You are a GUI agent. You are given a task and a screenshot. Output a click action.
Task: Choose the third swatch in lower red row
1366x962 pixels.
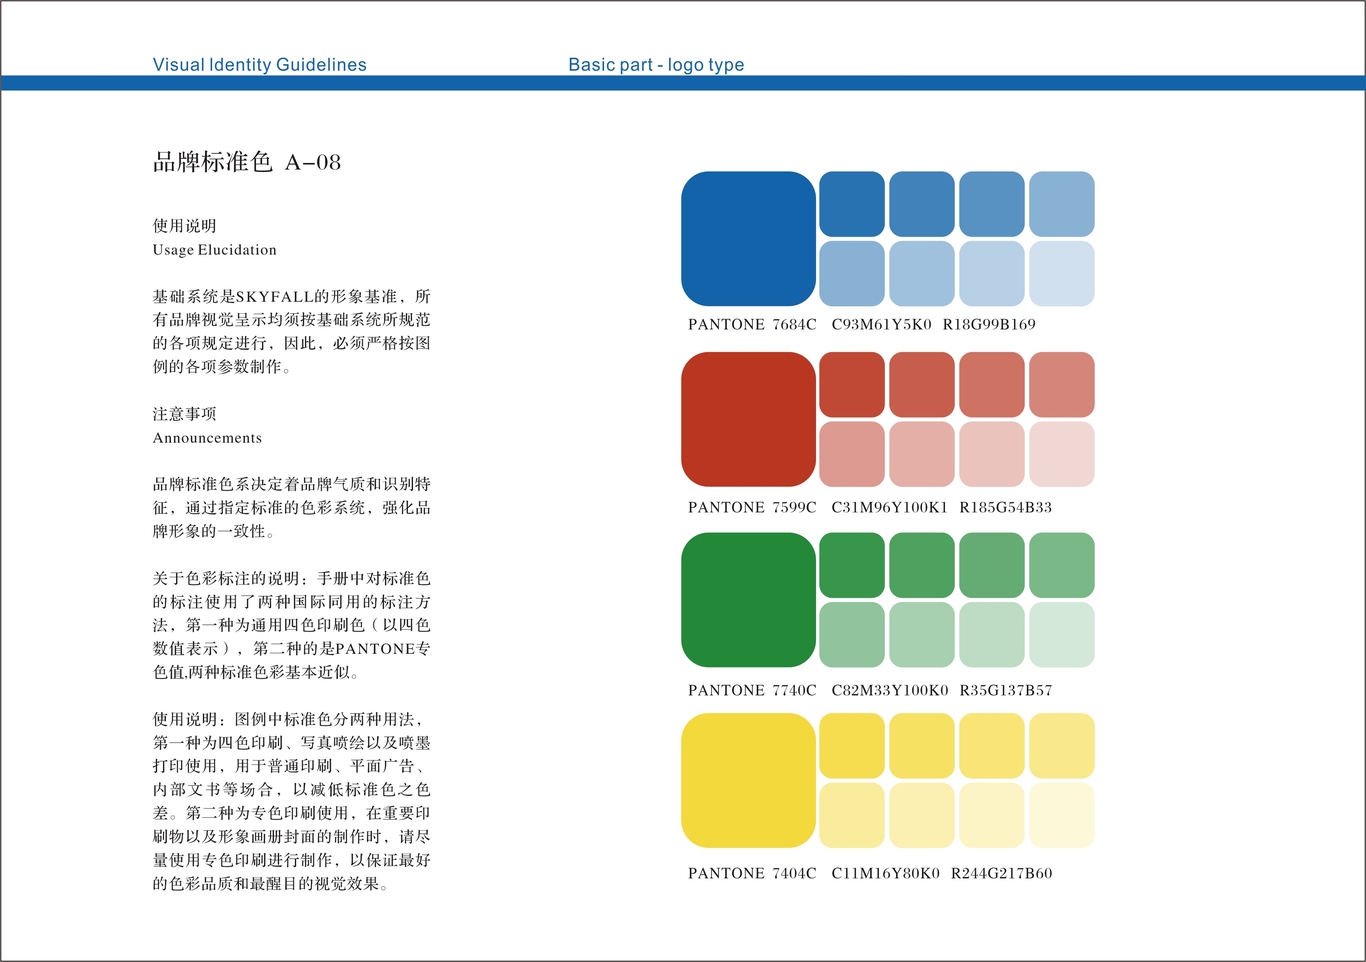[x=992, y=455]
